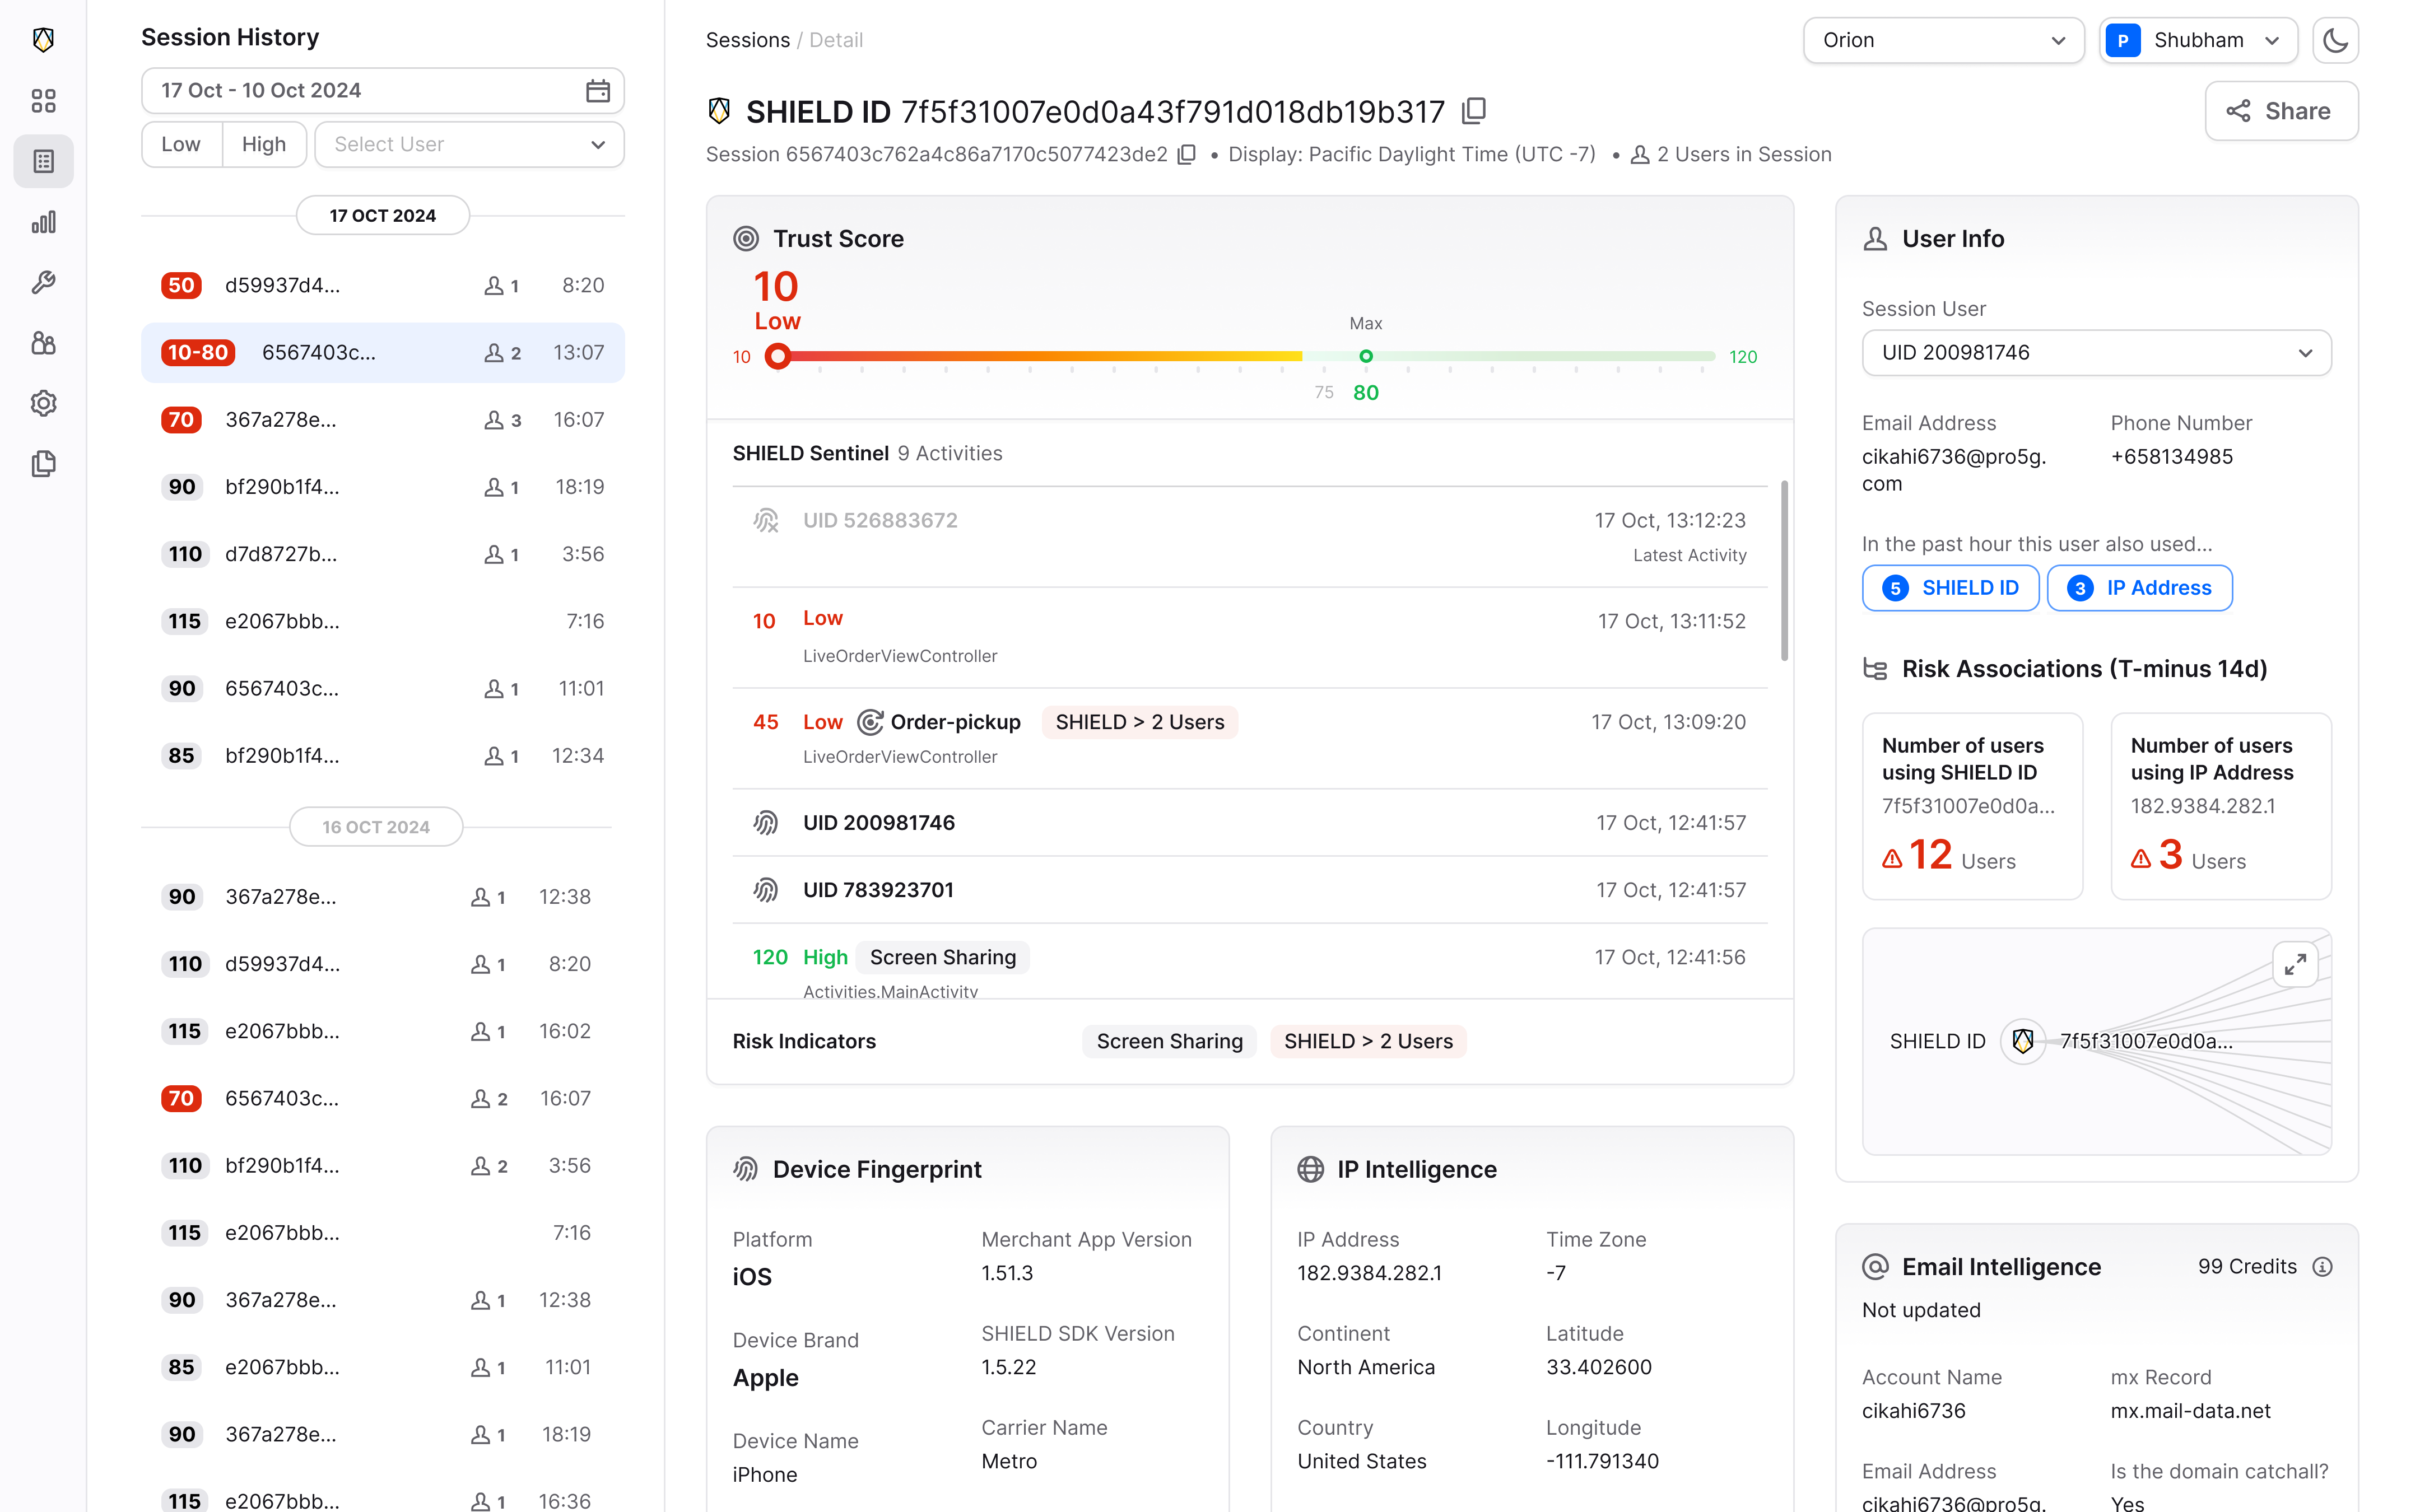
Task: Click the Email Intelligence credits info icon
Action: tap(2322, 1267)
